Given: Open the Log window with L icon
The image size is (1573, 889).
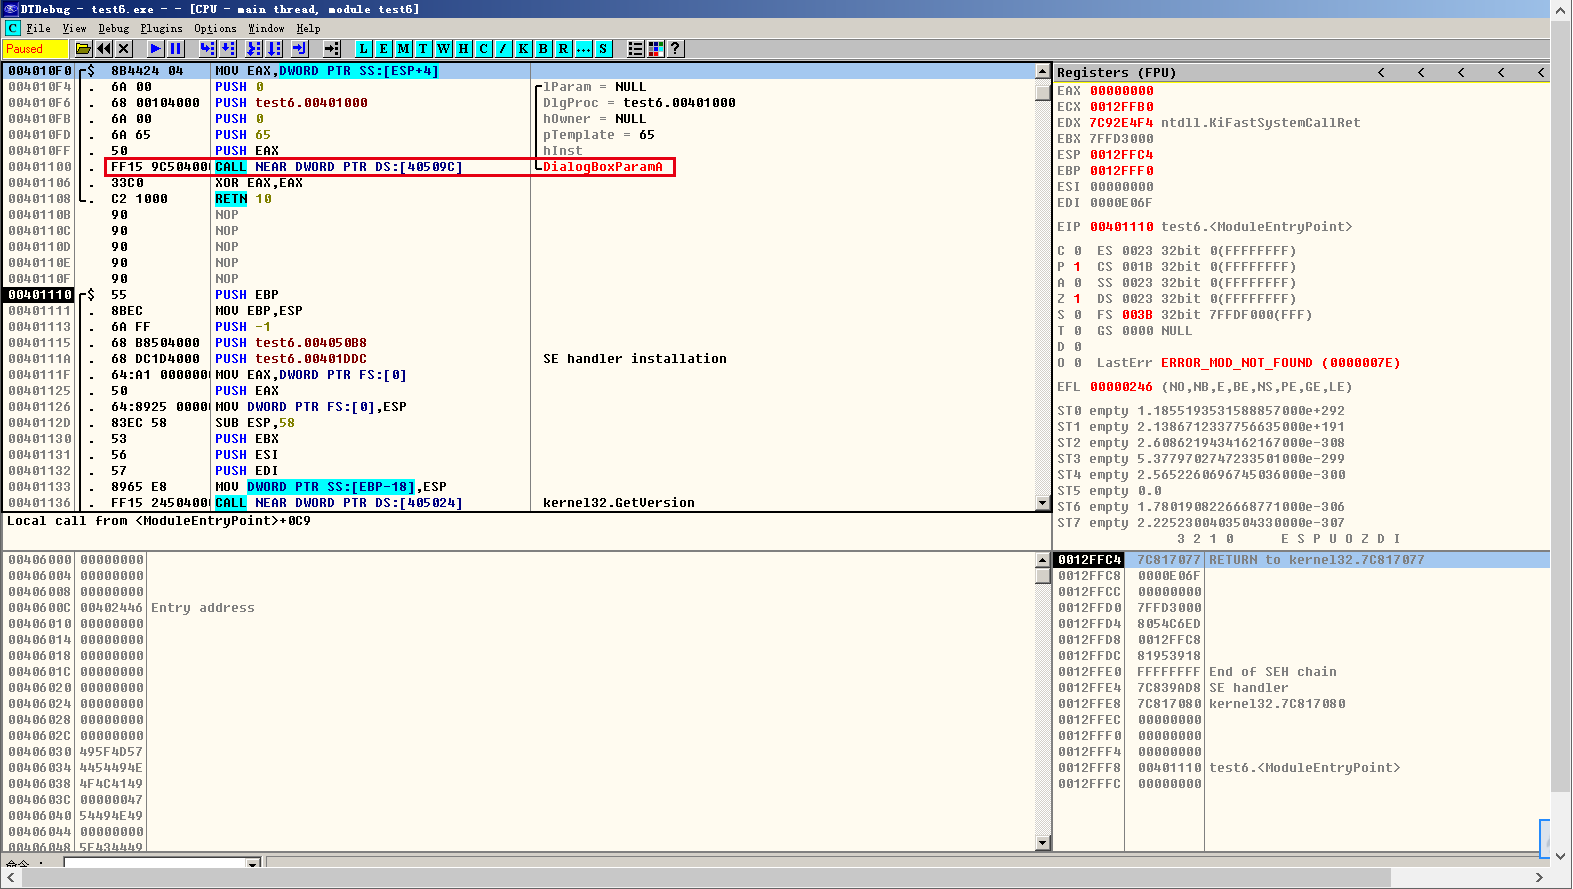Looking at the screenshot, I should 363,48.
